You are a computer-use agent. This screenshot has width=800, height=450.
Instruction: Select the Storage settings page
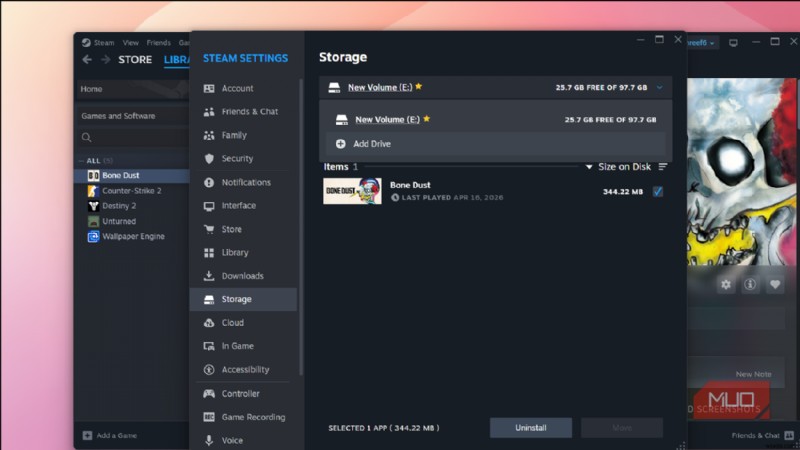tap(243, 299)
